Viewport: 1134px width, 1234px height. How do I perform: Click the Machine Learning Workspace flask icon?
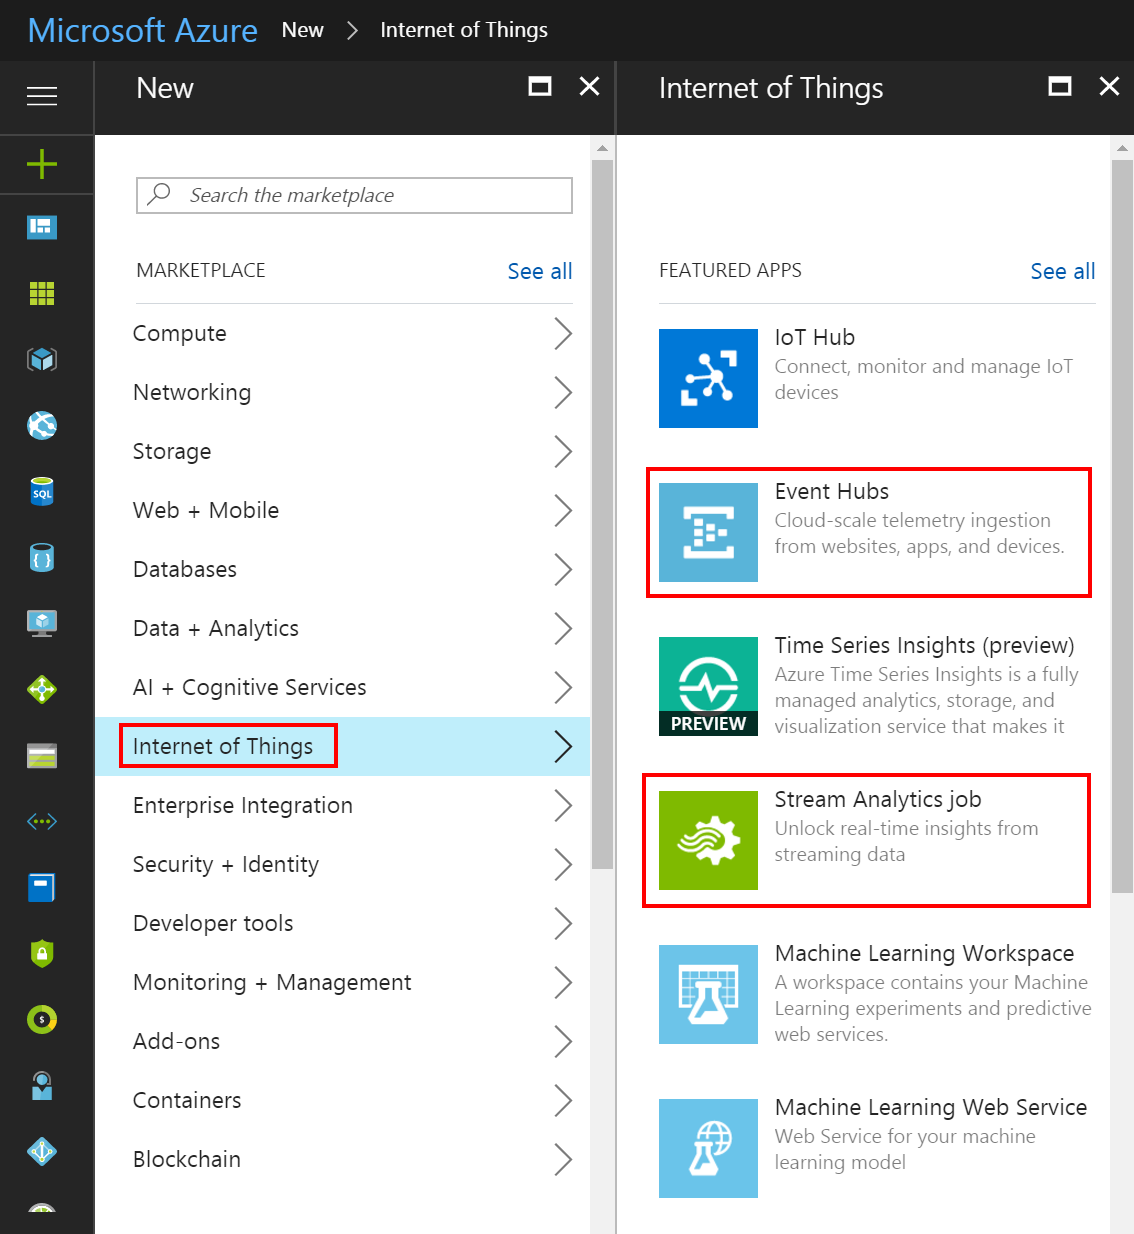point(708,994)
